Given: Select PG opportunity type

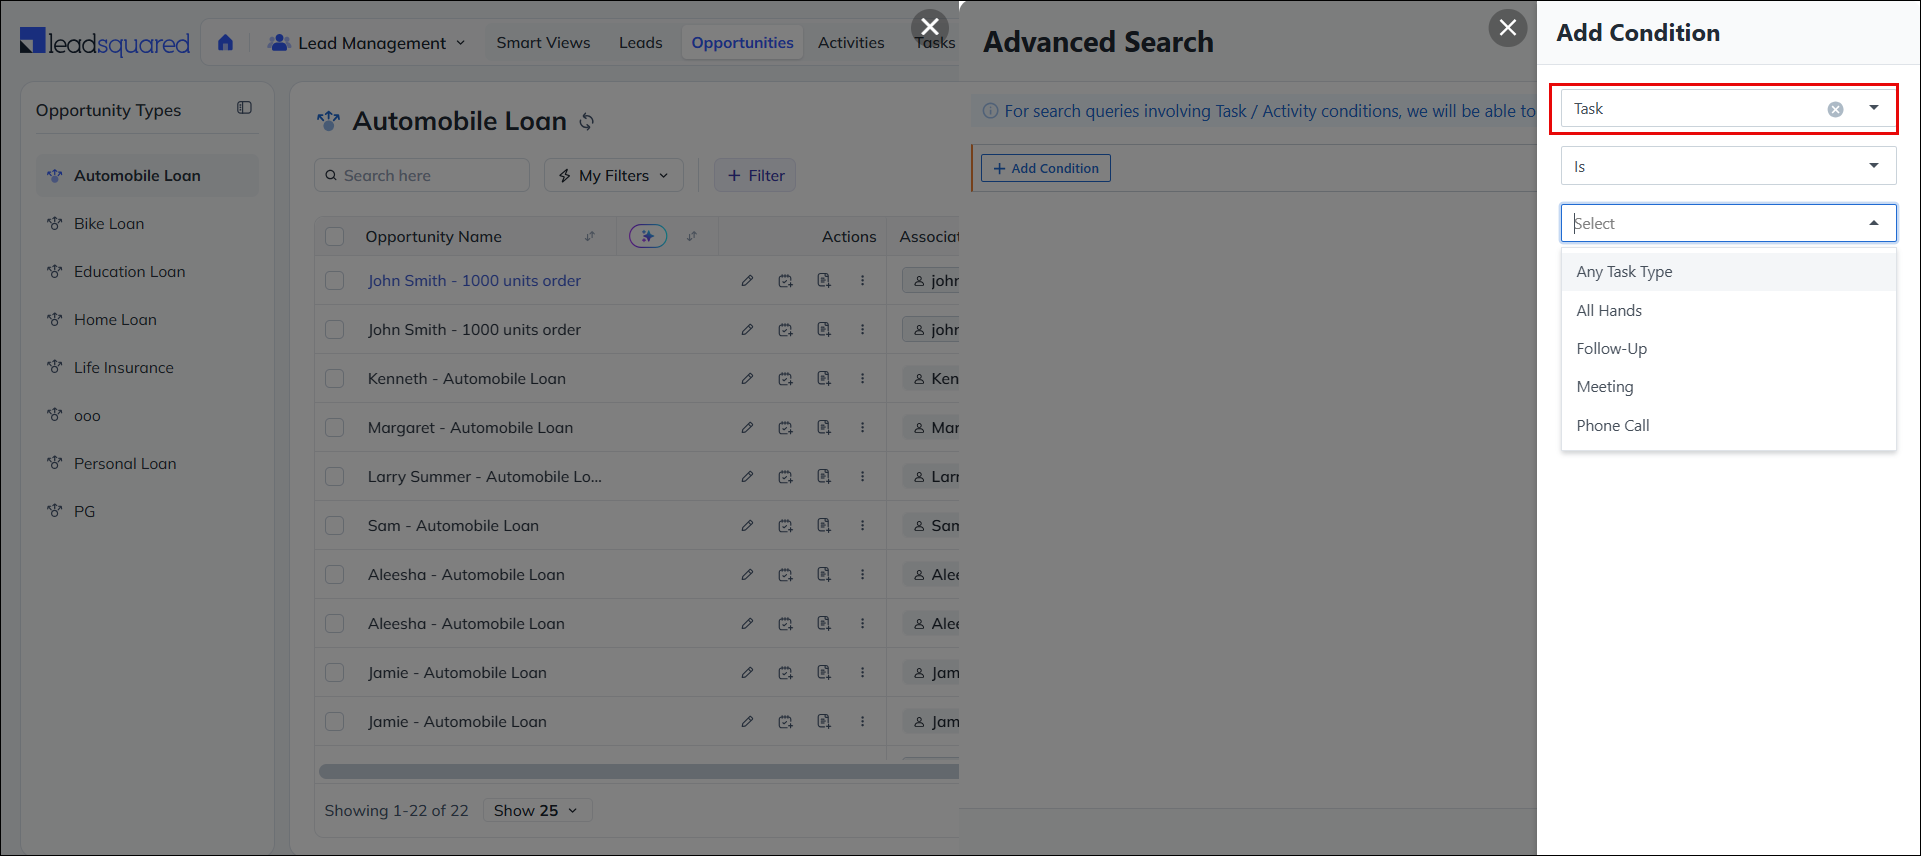Looking at the screenshot, I should pos(147,512).
